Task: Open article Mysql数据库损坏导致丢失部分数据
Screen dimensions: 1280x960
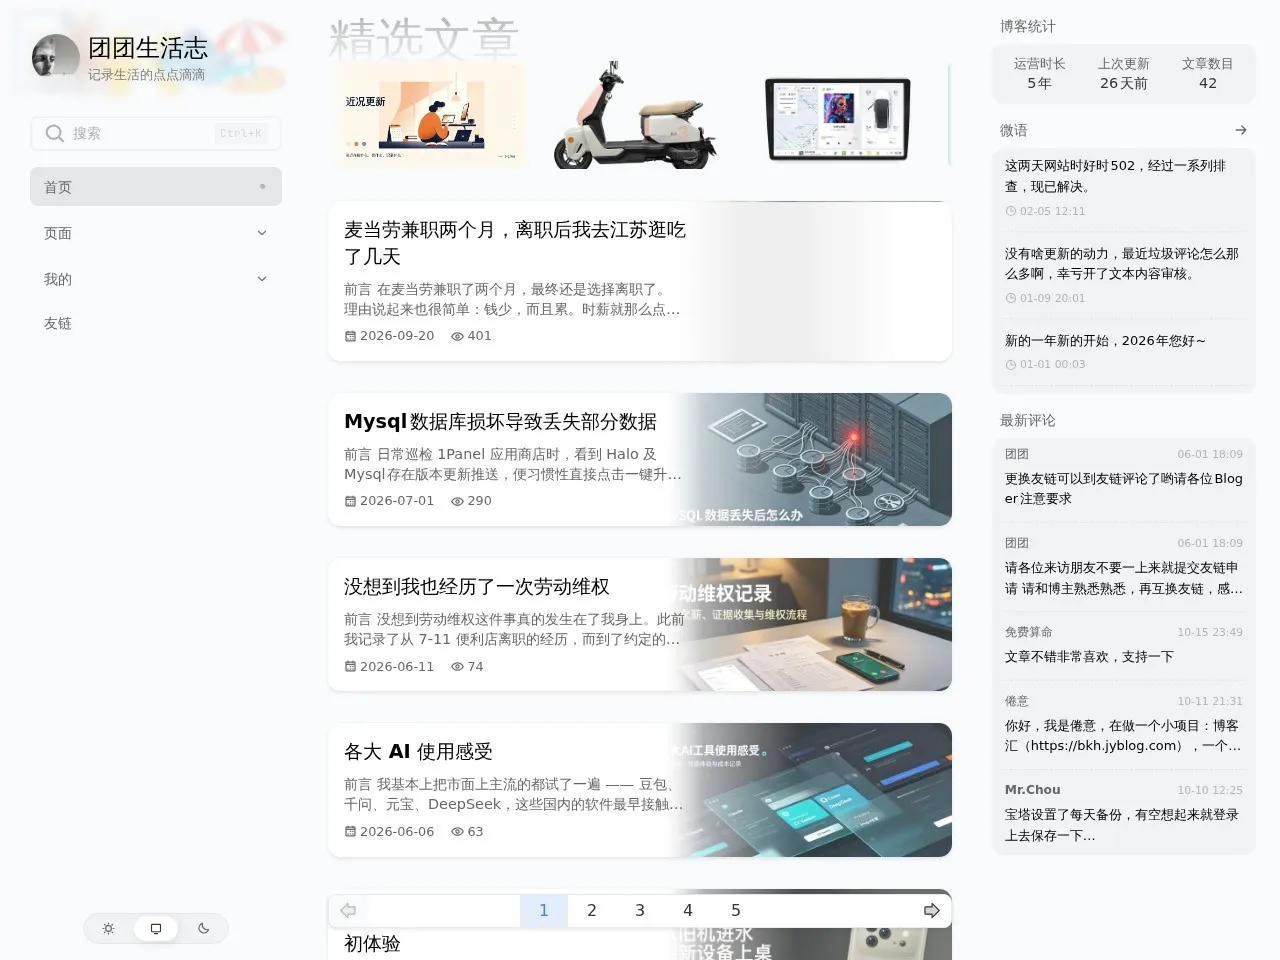Action: pyautogui.click(x=500, y=422)
